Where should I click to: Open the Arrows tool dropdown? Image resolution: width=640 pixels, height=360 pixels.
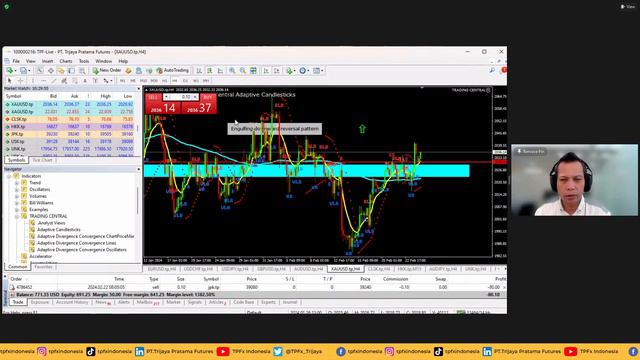111,81
